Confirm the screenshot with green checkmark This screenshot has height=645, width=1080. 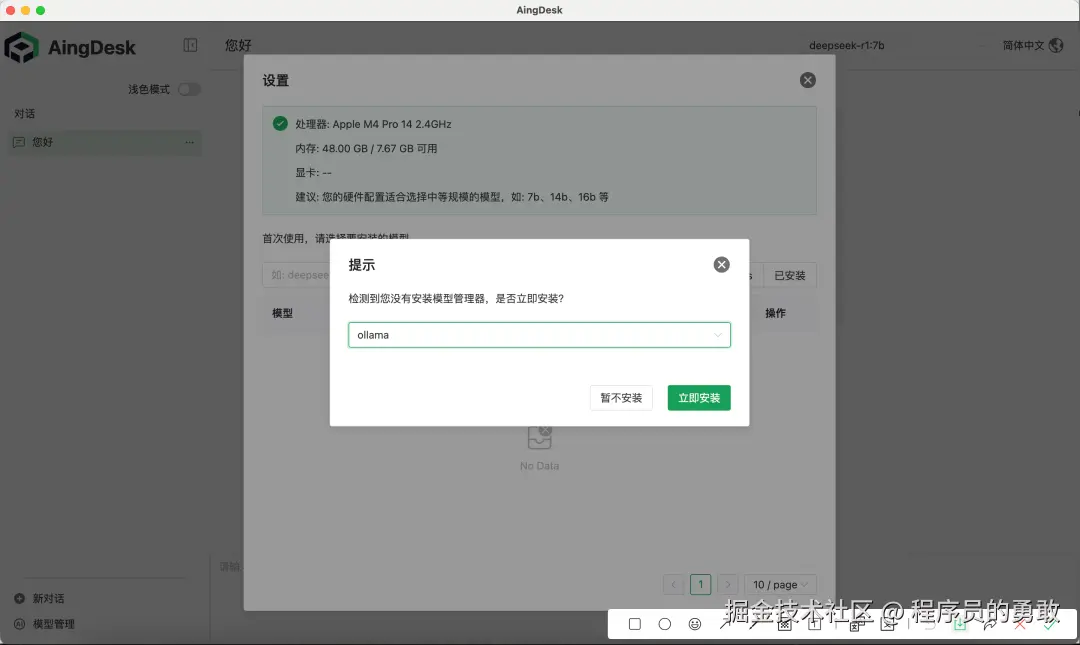[x=1050, y=624]
